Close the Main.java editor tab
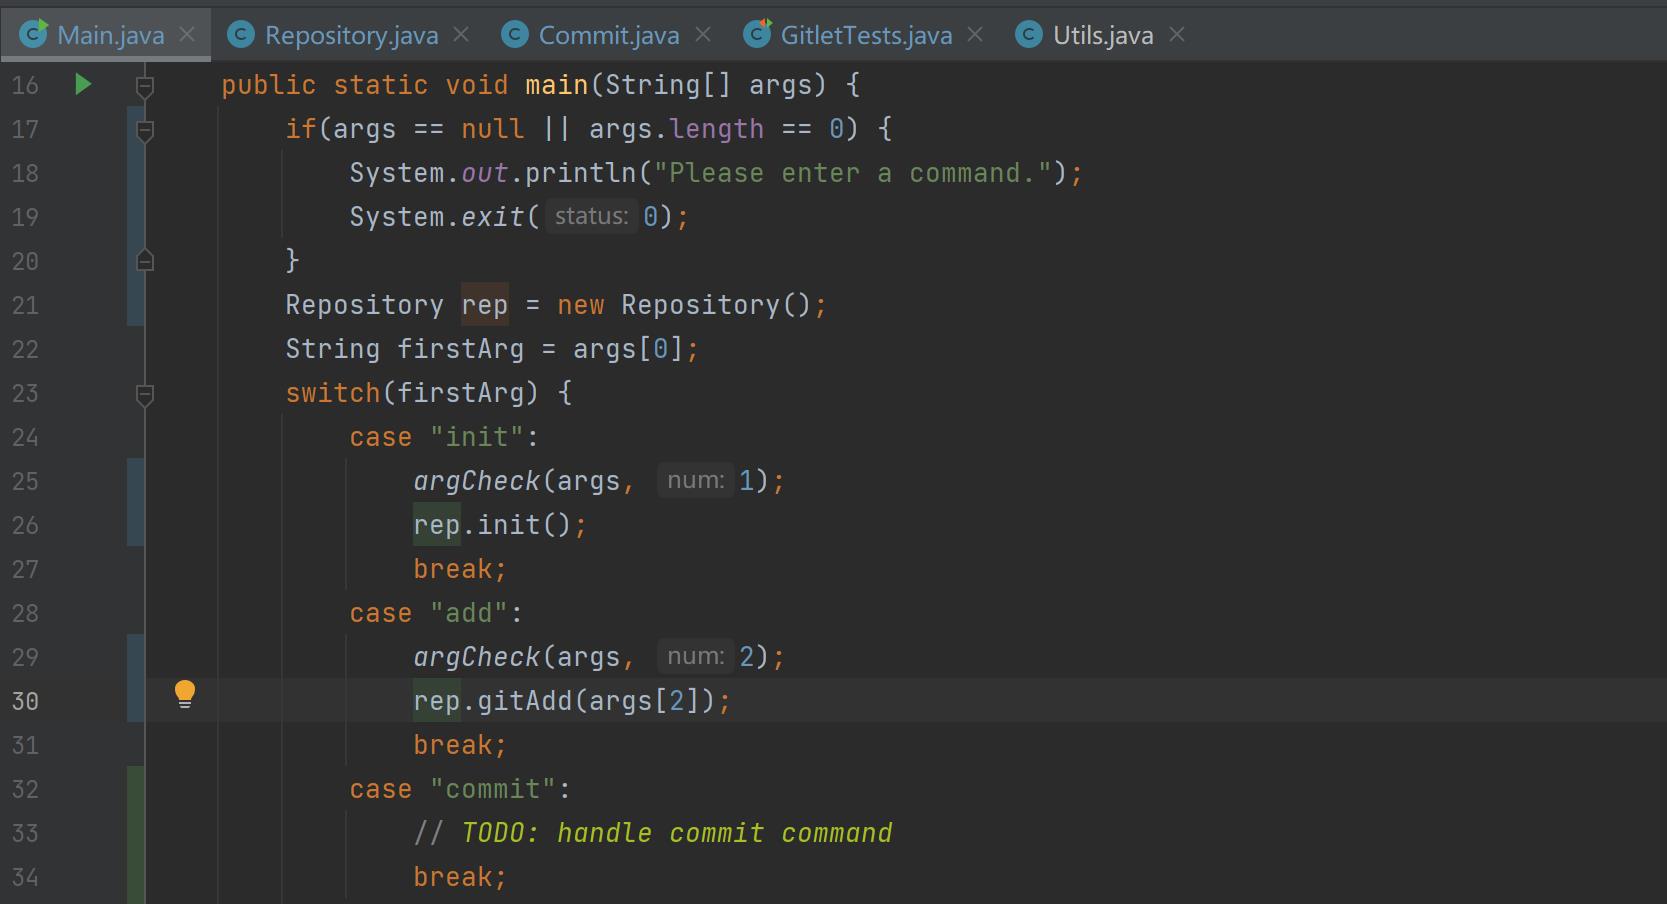This screenshot has width=1667, height=904. [x=187, y=35]
